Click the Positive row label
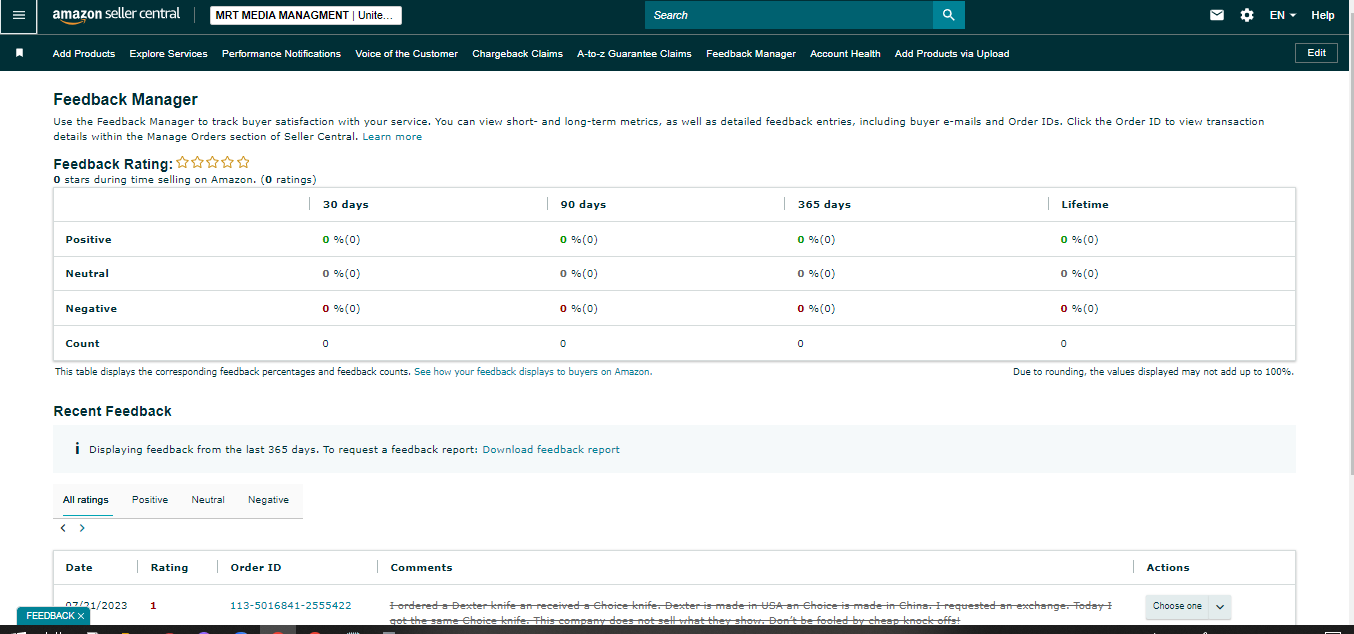 point(89,240)
